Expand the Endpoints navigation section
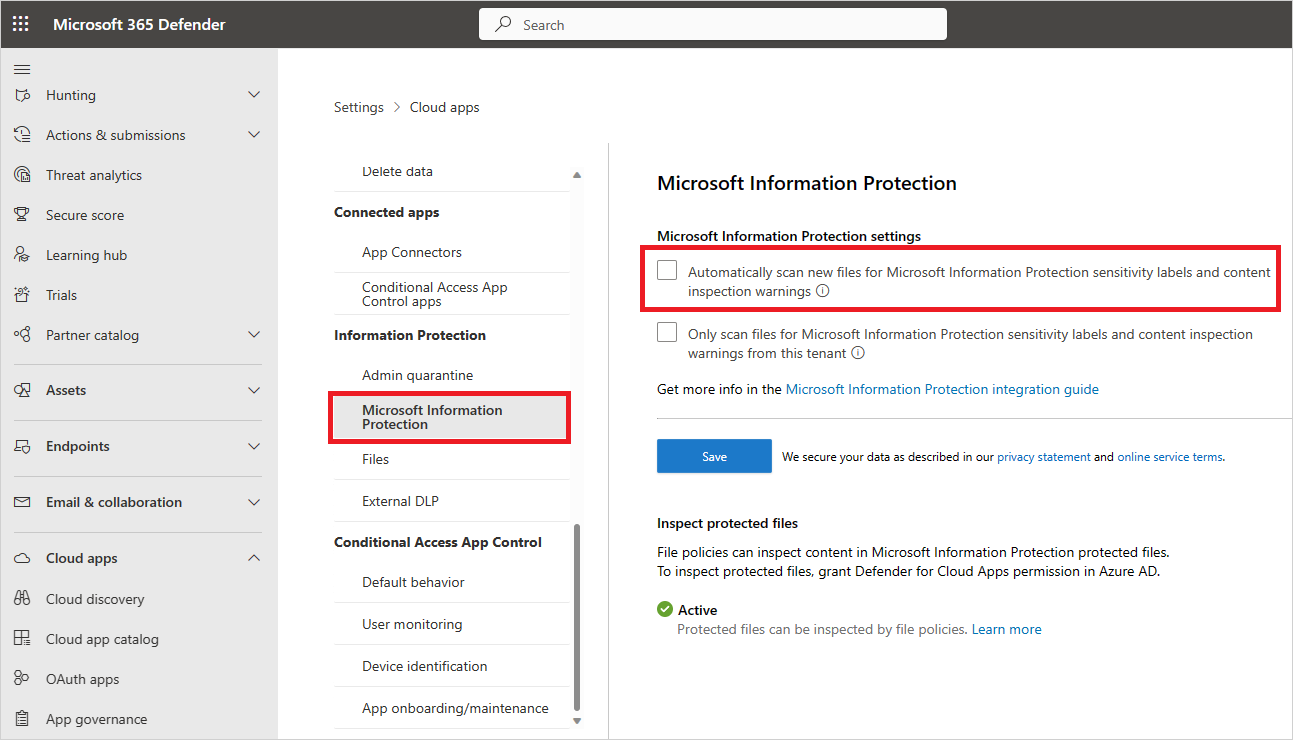This screenshot has height=740, width=1293. coord(253,446)
